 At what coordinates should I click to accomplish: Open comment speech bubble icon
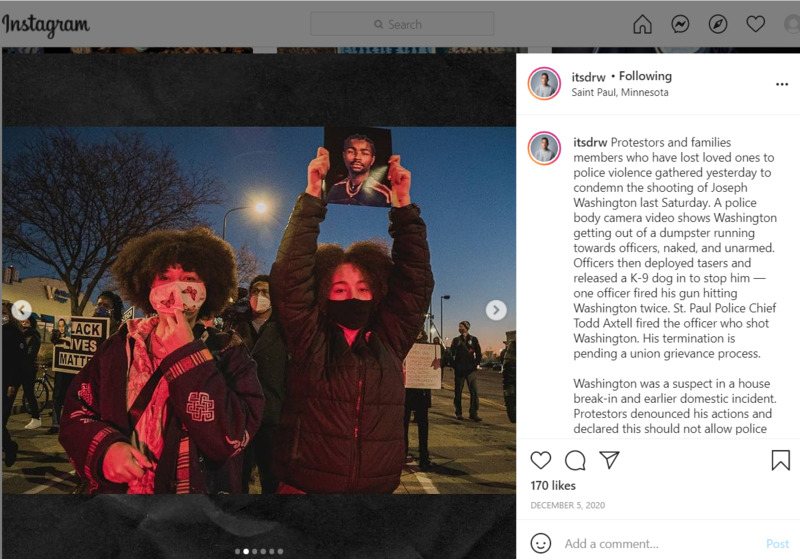point(575,460)
